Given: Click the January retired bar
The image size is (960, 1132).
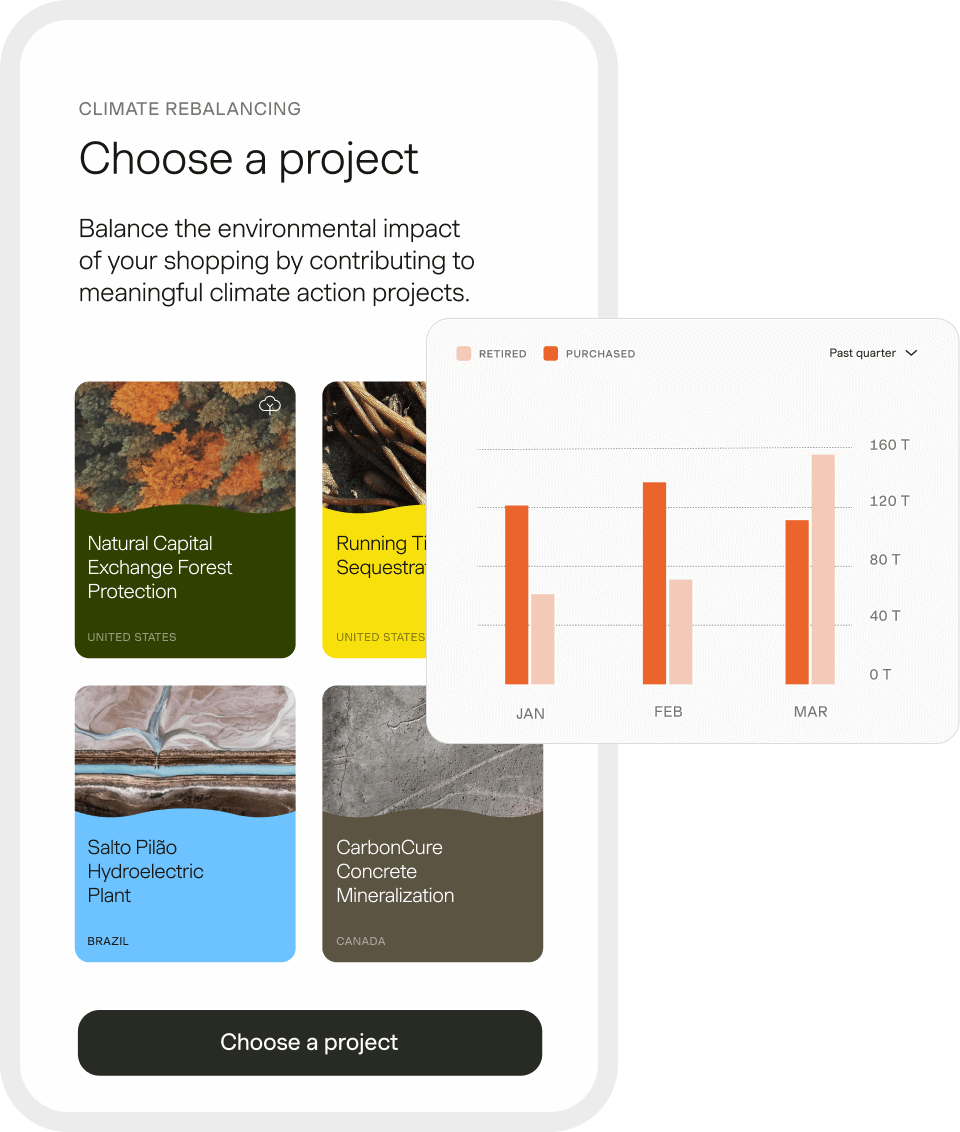Looking at the screenshot, I should pos(543,639).
